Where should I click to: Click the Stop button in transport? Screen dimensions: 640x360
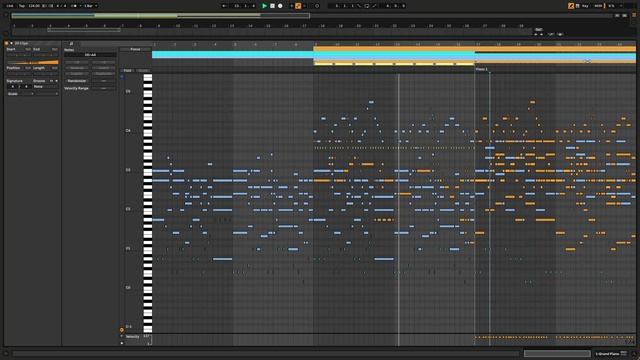(272, 6)
